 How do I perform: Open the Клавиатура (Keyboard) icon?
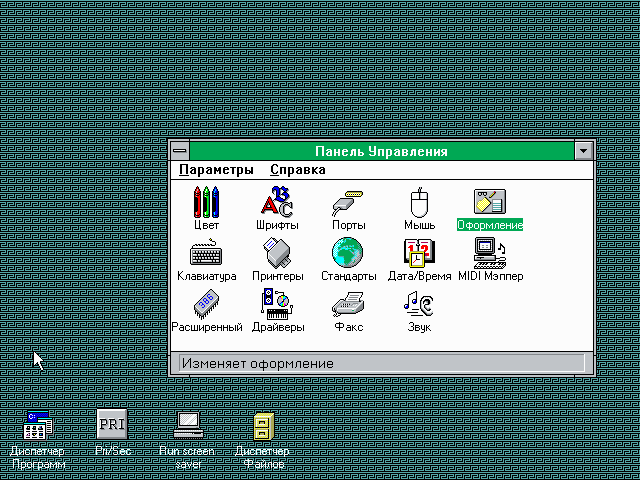[207, 254]
